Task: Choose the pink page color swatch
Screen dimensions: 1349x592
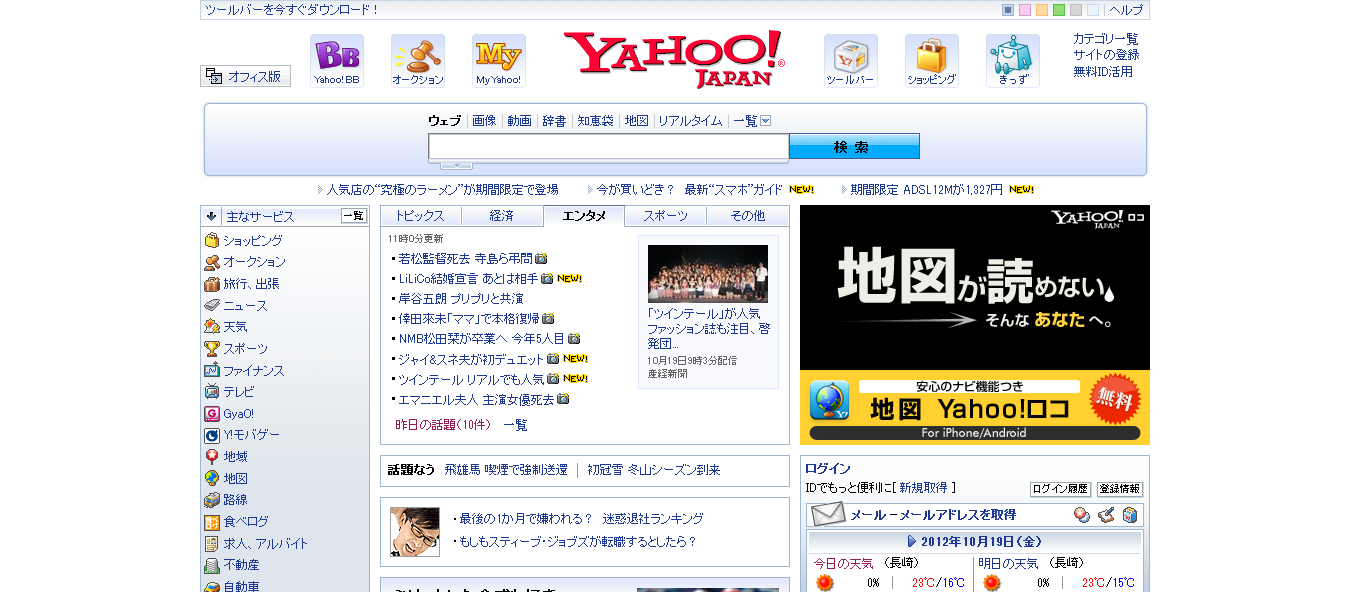Action: click(x=1025, y=10)
